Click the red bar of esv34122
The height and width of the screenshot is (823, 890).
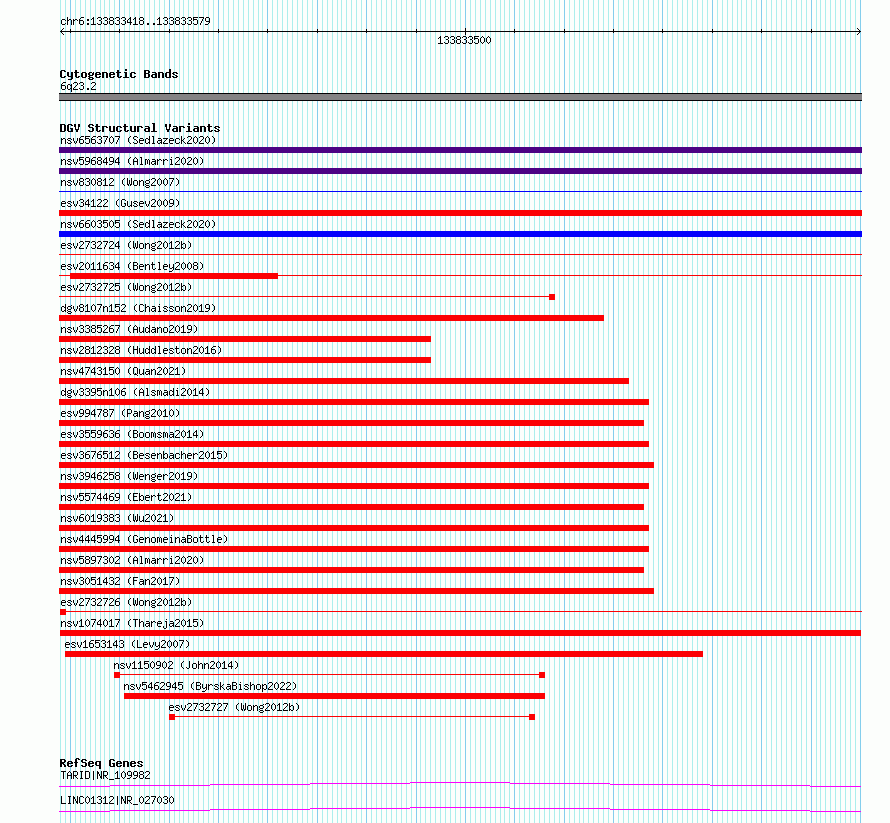point(460,213)
